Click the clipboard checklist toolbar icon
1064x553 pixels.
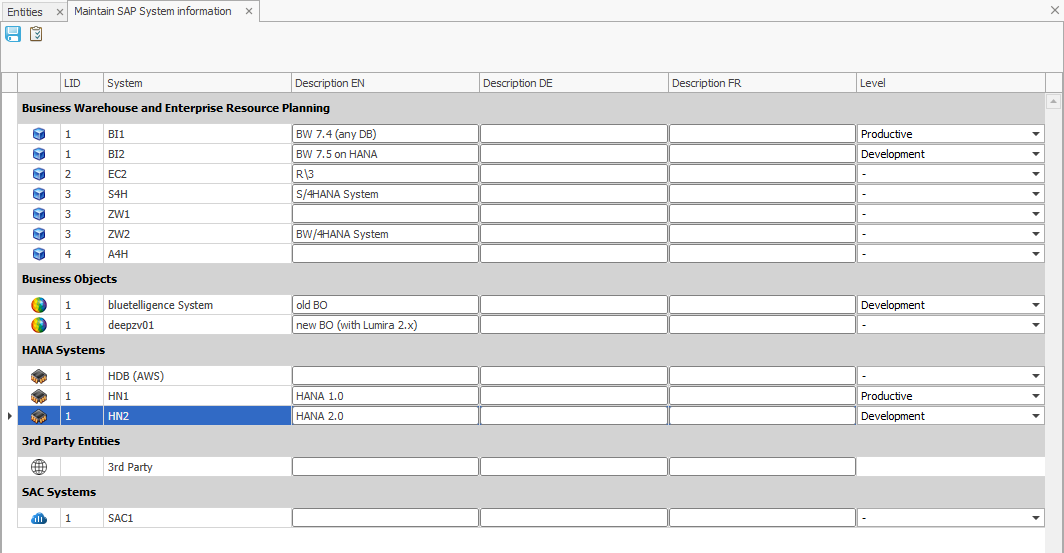click(36, 34)
